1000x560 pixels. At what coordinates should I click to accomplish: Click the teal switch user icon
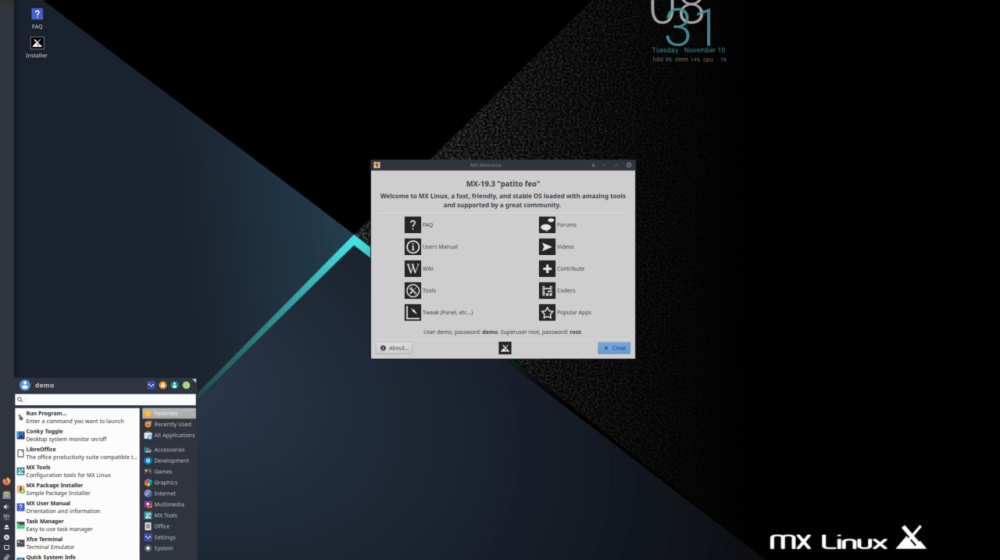point(174,385)
